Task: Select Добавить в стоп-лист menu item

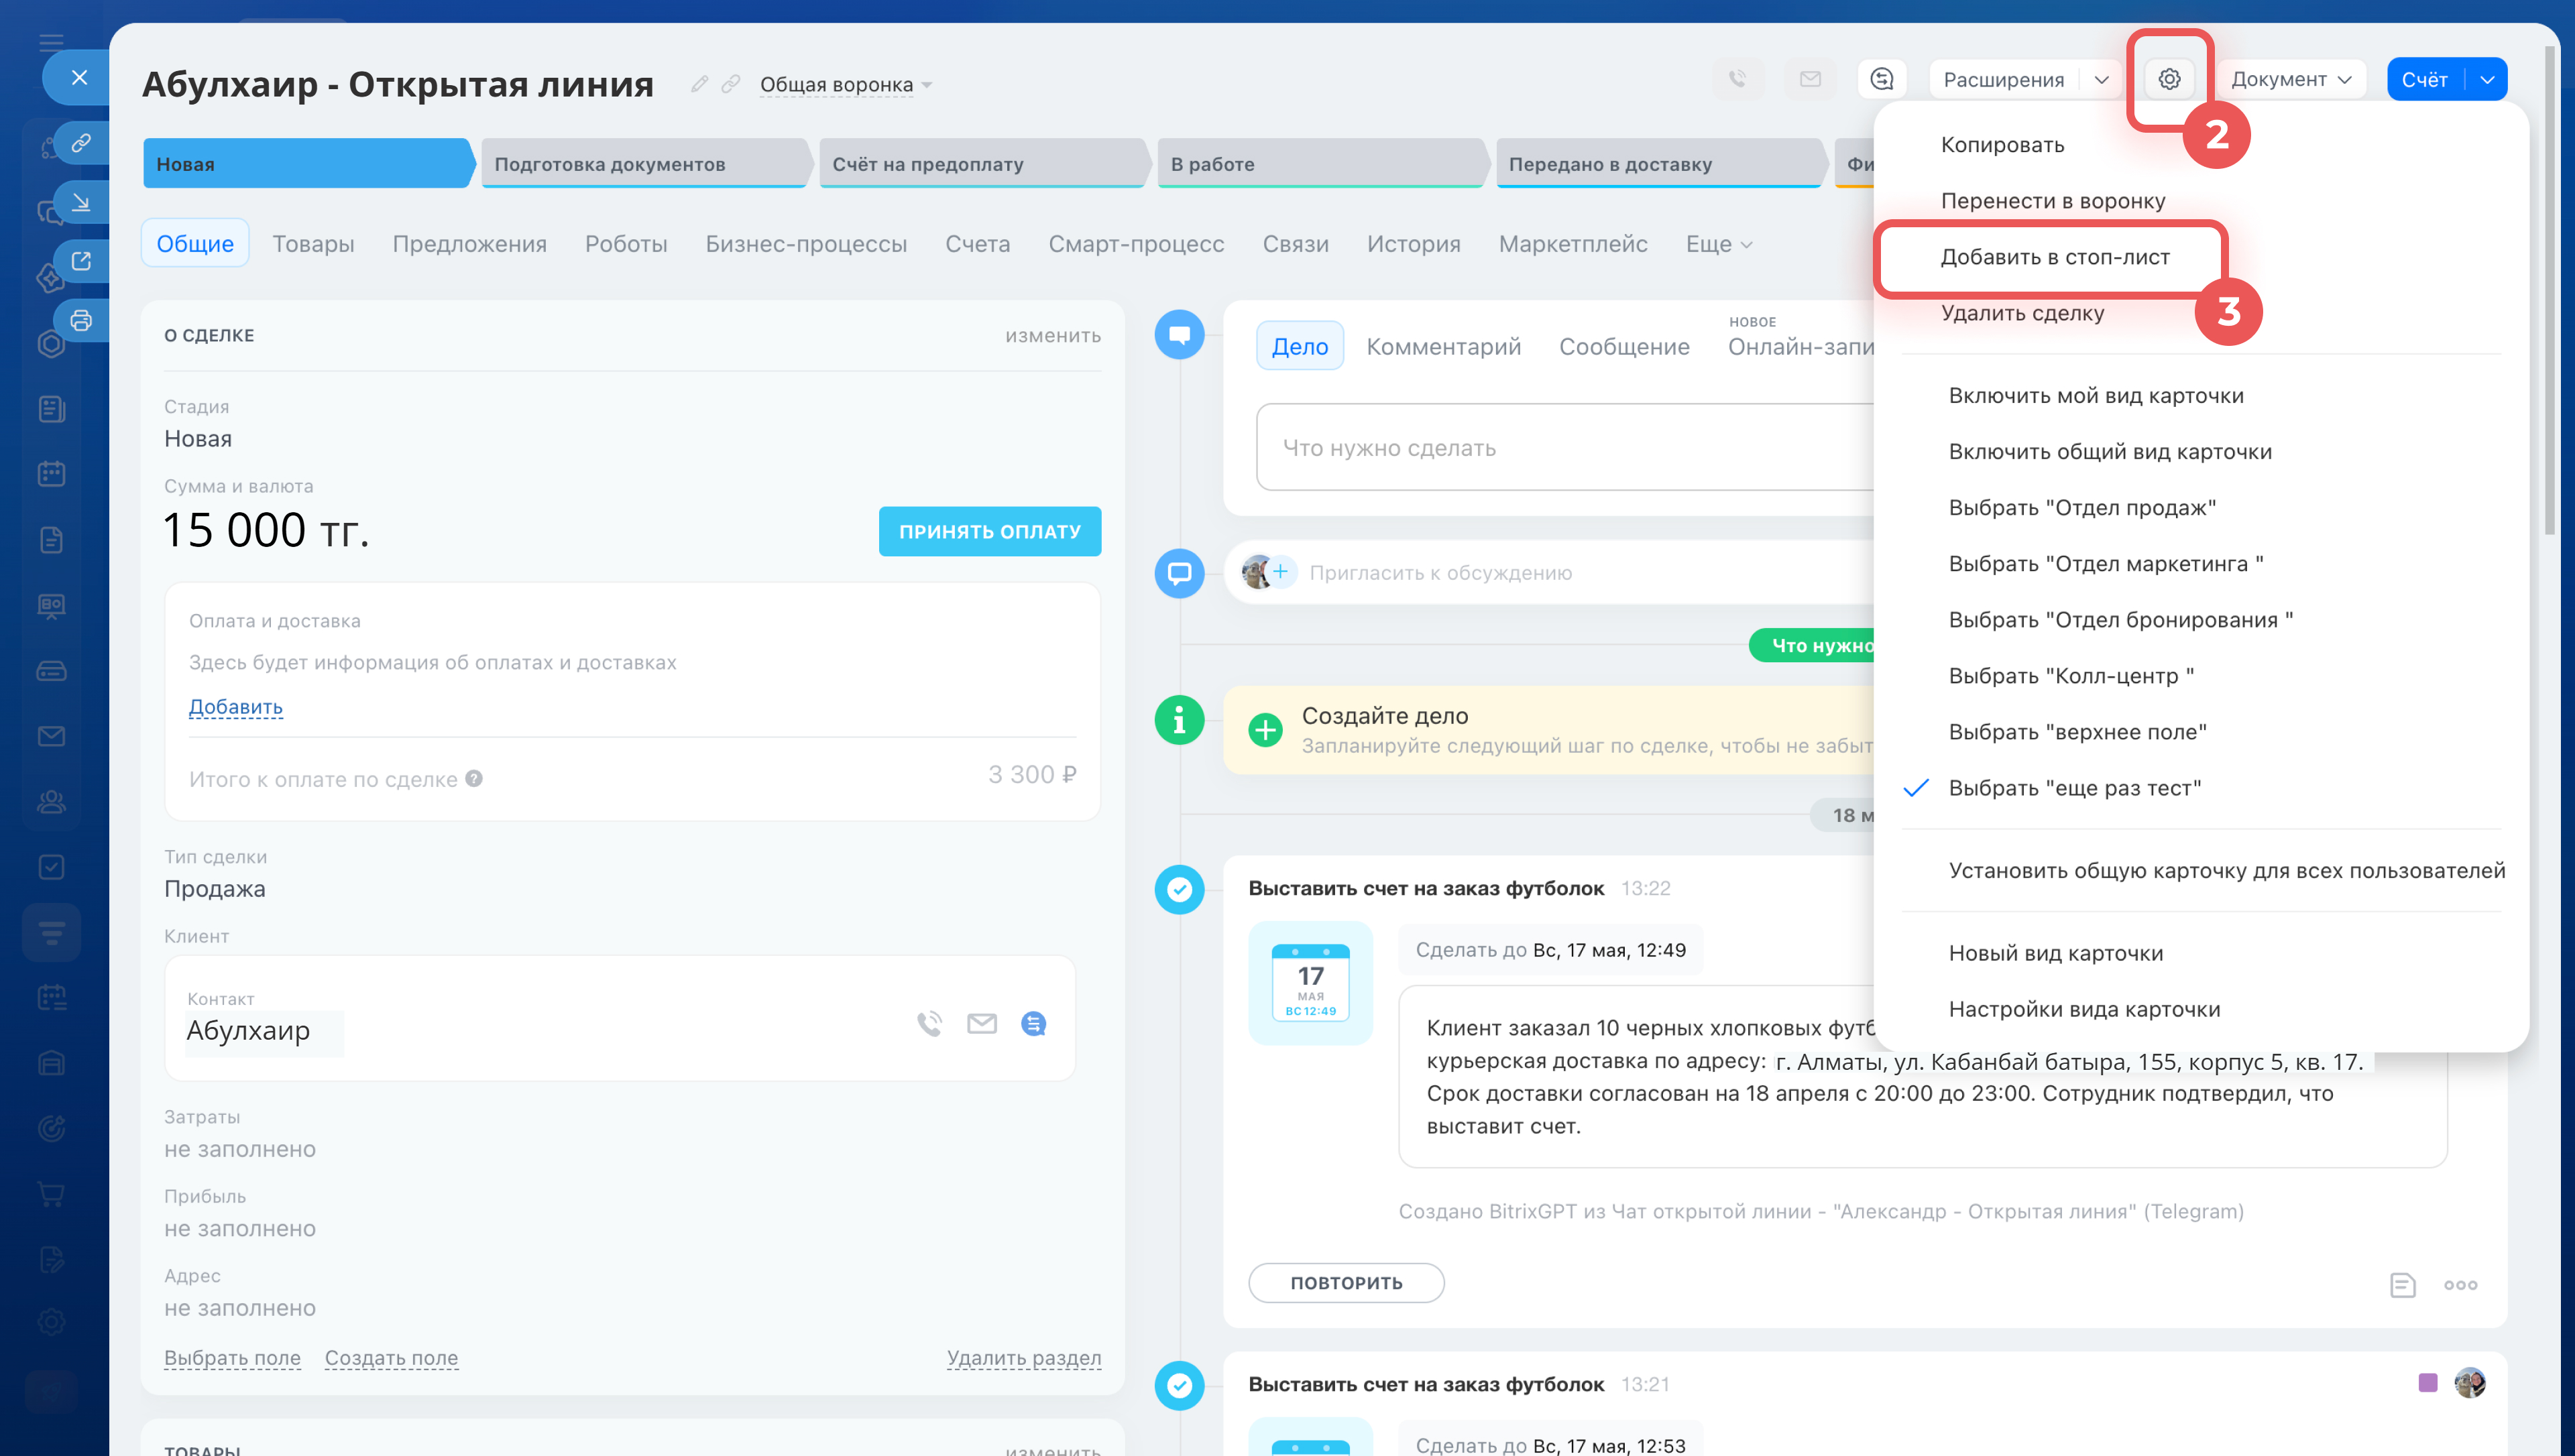Action: pos(2054,257)
